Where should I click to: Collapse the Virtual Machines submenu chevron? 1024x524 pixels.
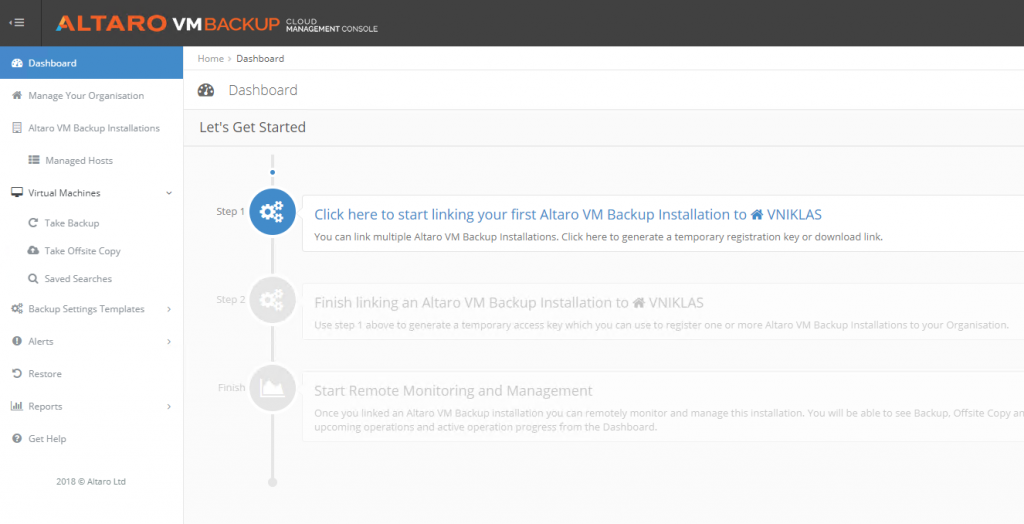pos(169,193)
